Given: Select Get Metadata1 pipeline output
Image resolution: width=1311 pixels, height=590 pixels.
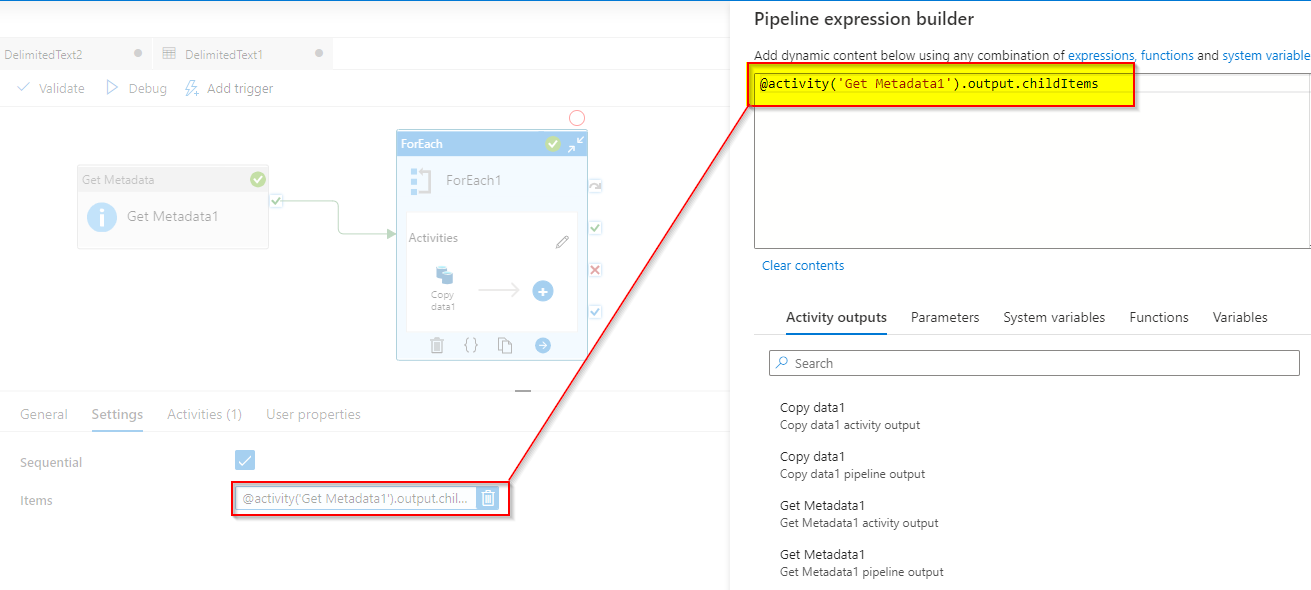Looking at the screenshot, I should (x=862, y=563).
